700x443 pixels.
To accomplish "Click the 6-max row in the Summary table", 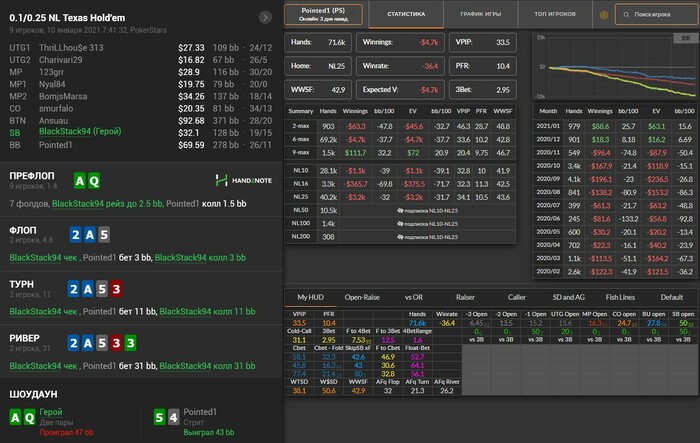I will pyautogui.click(x=400, y=140).
